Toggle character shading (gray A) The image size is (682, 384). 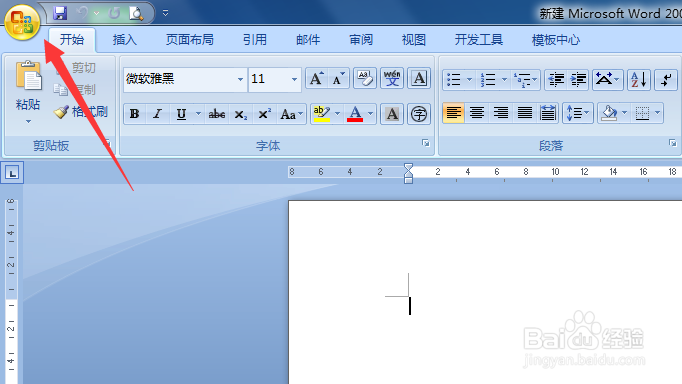click(392, 114)
